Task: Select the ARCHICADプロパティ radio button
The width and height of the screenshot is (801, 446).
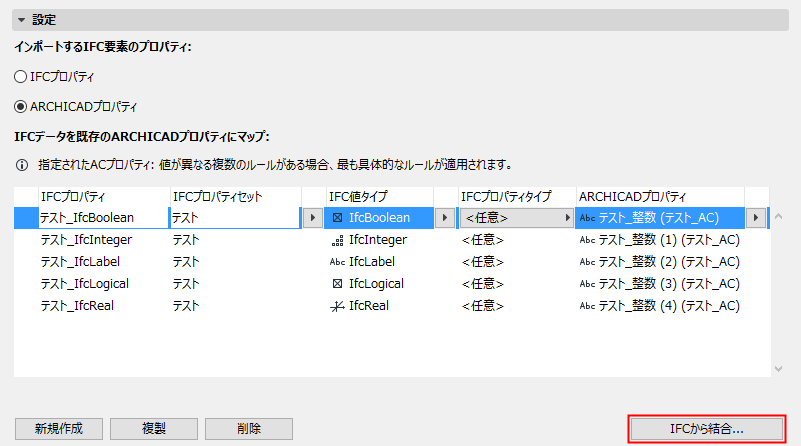Action: [20, 107]
